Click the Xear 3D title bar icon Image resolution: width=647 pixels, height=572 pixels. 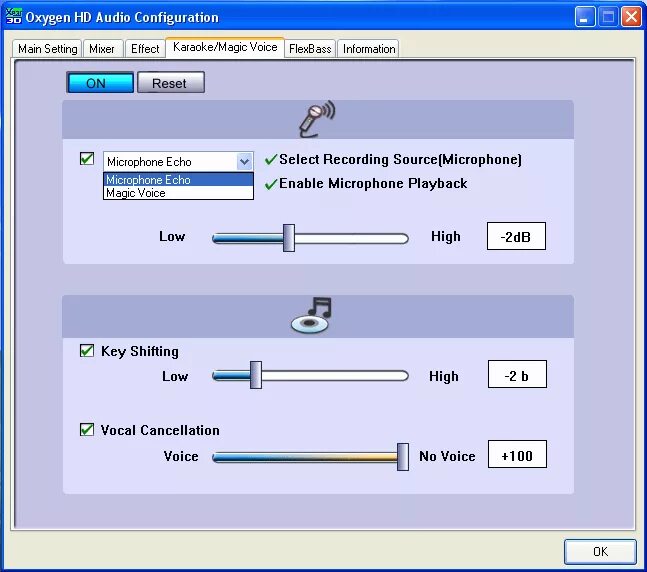point(14,17)
